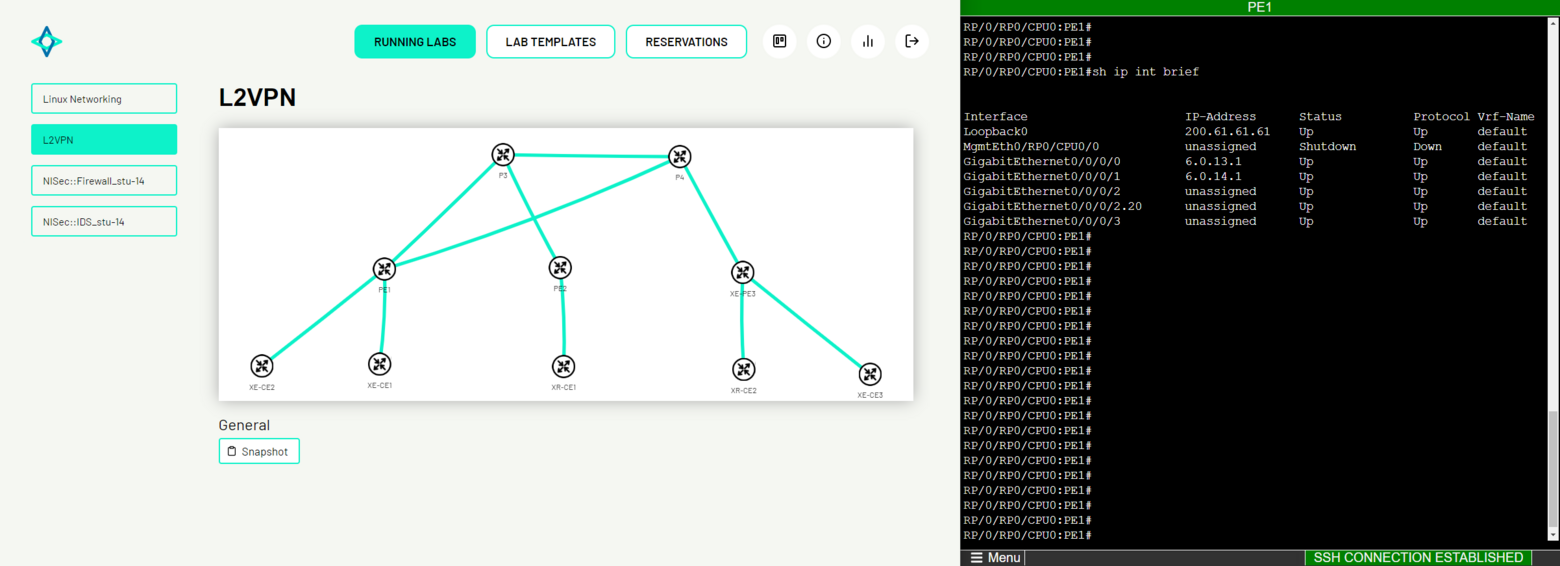Open the statistics bar chart icon

867,42
